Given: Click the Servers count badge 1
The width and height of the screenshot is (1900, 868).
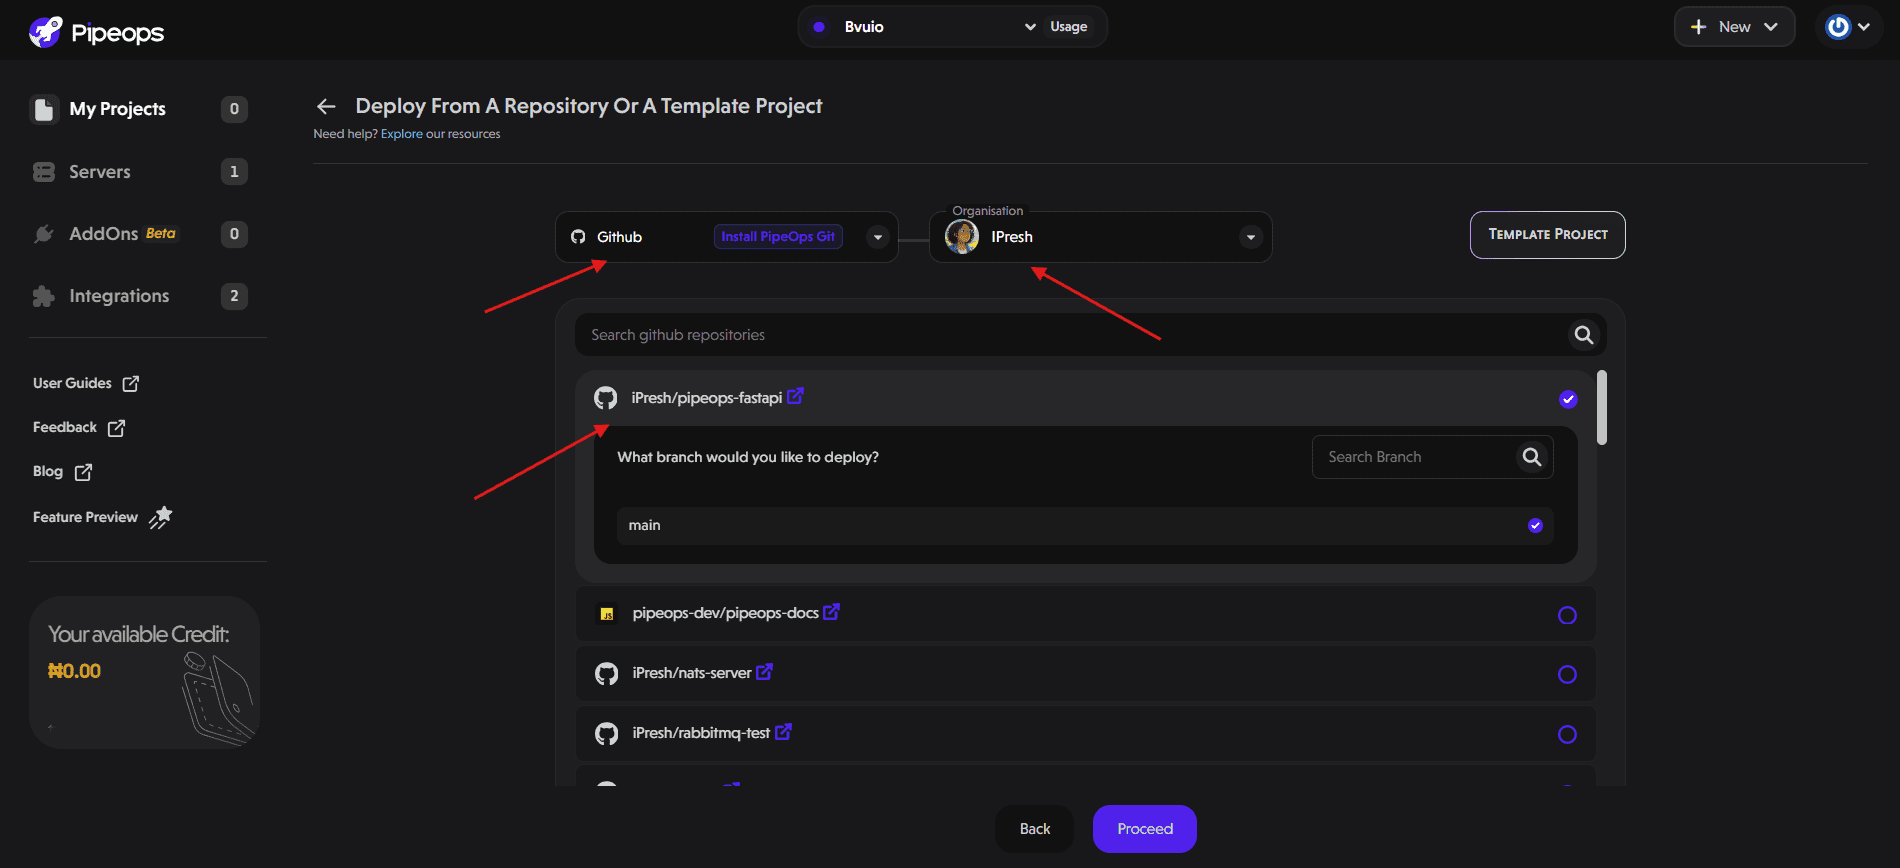Looking at the screenshot, I should [x=234, y=172].
